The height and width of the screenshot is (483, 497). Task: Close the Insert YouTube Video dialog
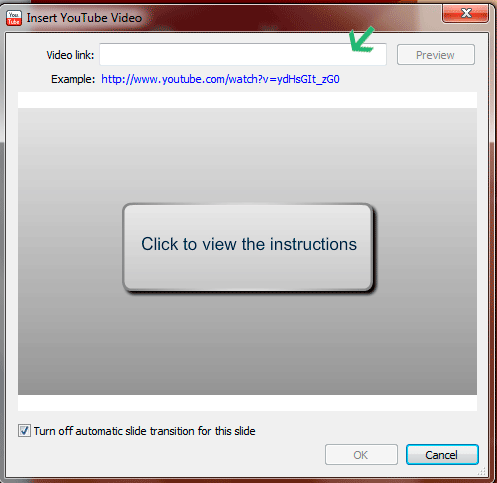point(466,13)
